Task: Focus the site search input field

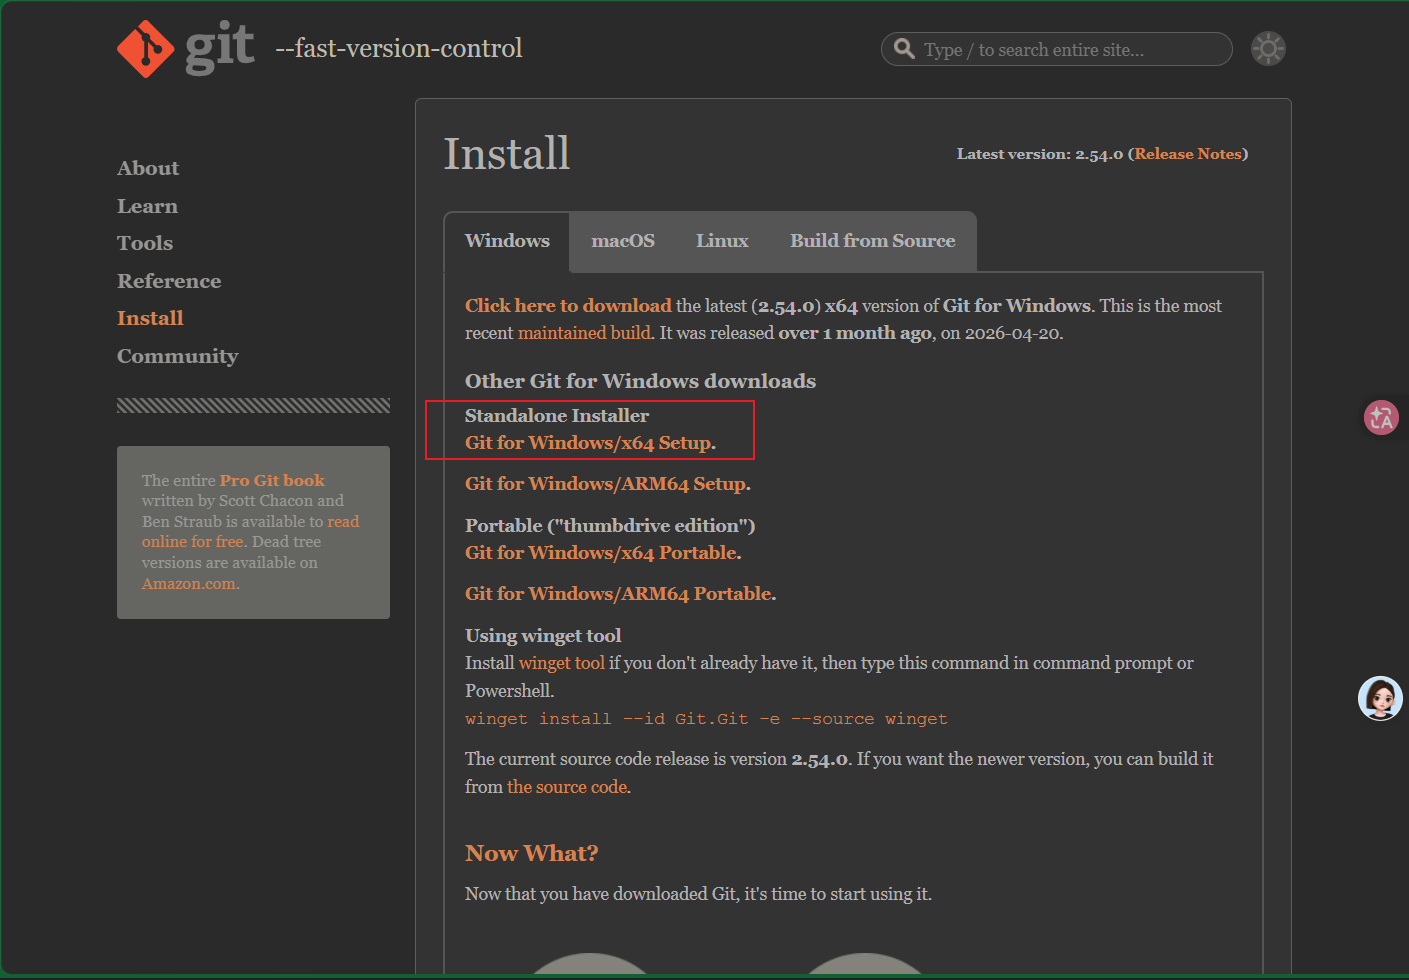Action: [1057, 49]
